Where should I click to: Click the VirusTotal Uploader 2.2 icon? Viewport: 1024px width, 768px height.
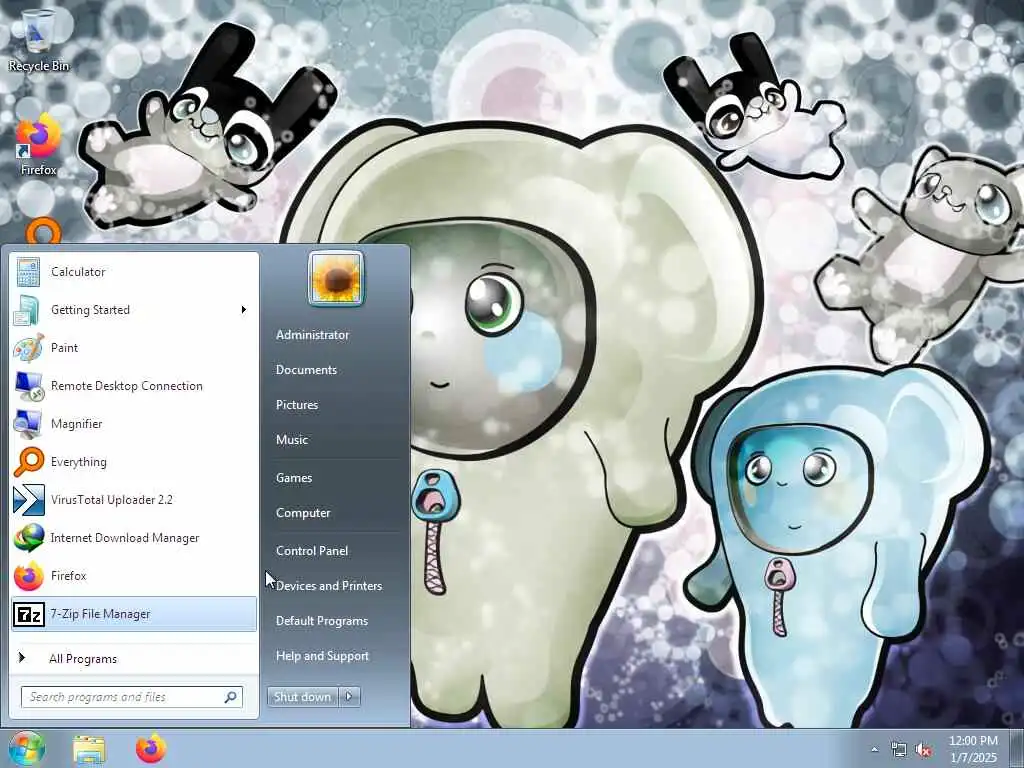[x=29, y=500]
